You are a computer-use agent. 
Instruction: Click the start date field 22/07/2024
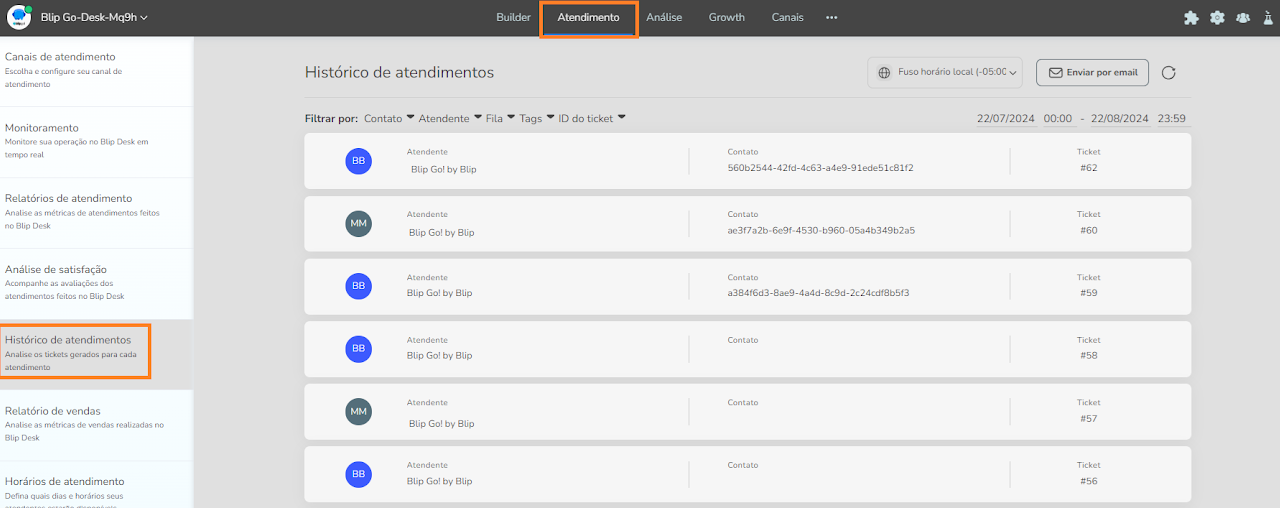(x=1004, y=118)
